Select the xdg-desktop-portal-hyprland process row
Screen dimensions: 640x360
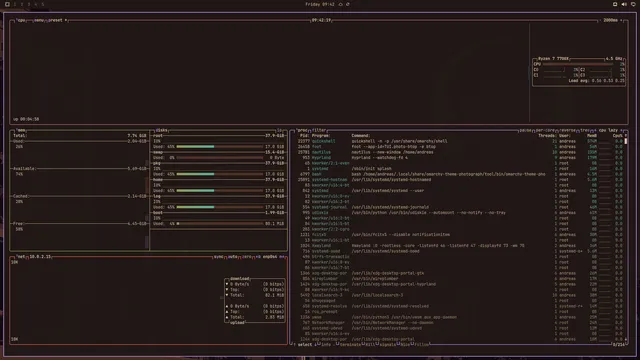click(x=460, y=284)
